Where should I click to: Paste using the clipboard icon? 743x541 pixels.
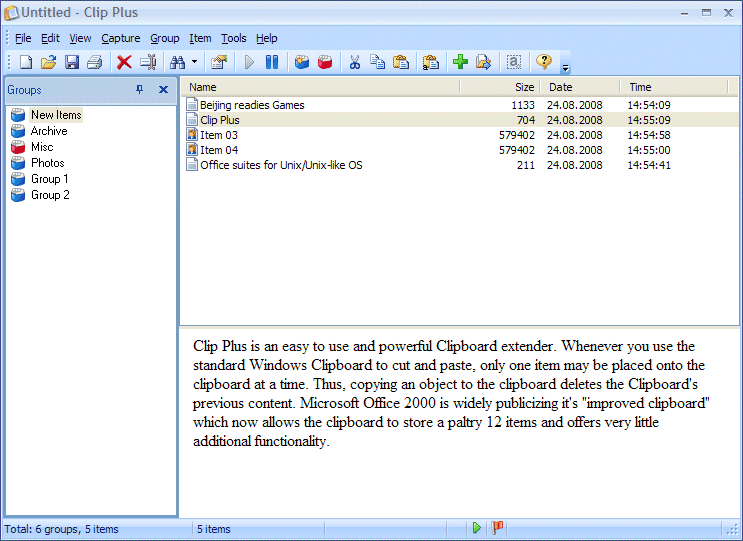[401, 62]
